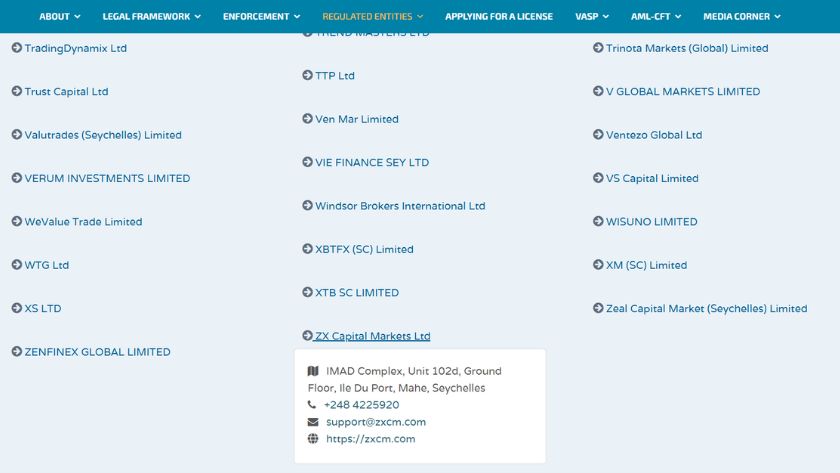
Task: Click the globe icon in ZX Capital popup
Action: point(313,439)
